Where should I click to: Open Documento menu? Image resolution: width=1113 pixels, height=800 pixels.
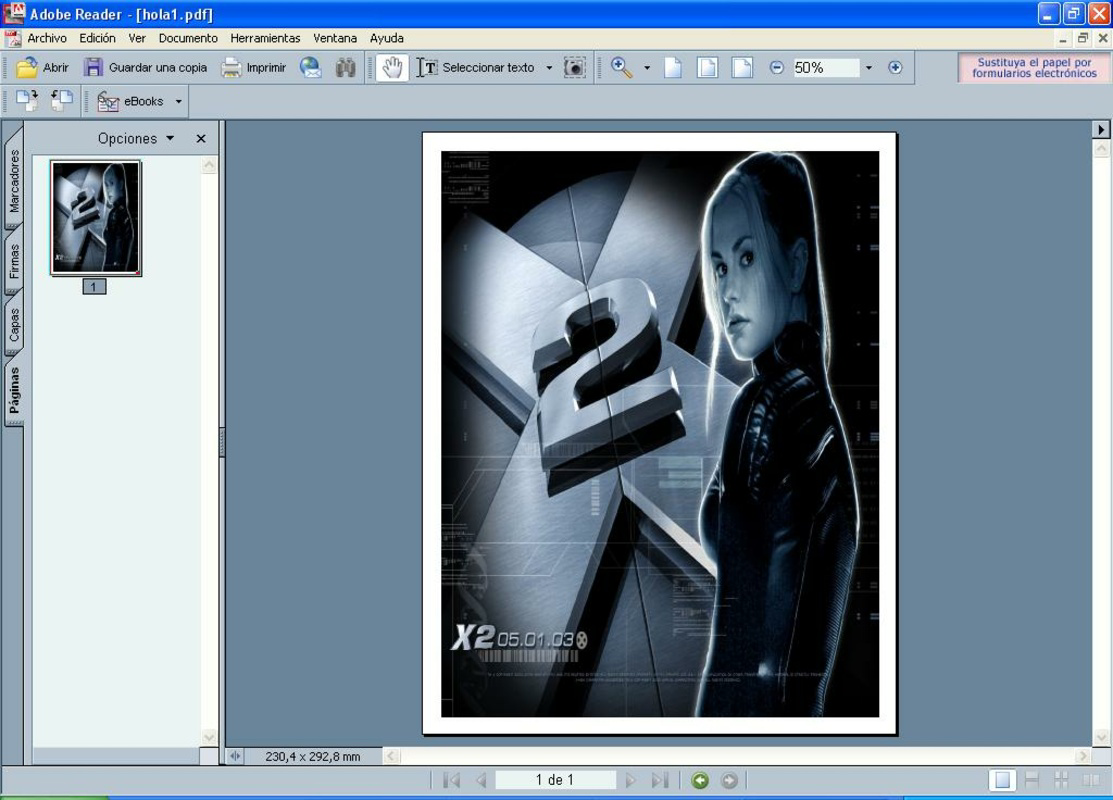[188, 38]
